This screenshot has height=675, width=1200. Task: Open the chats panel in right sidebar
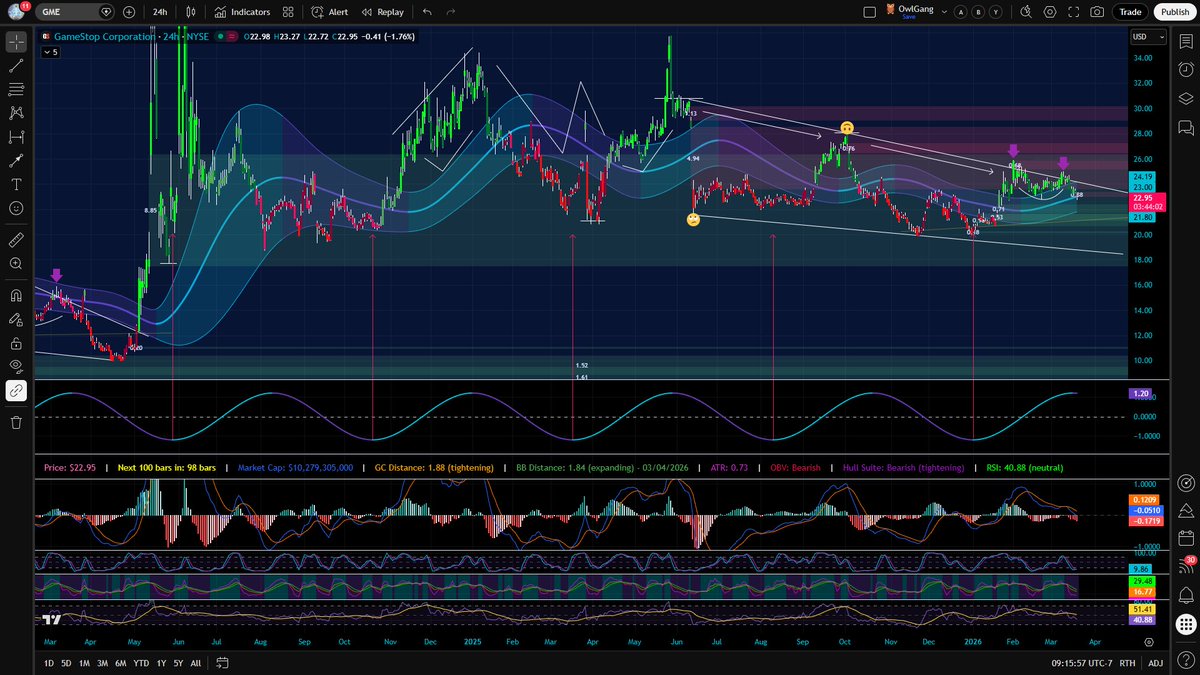tap(1186, 127)
